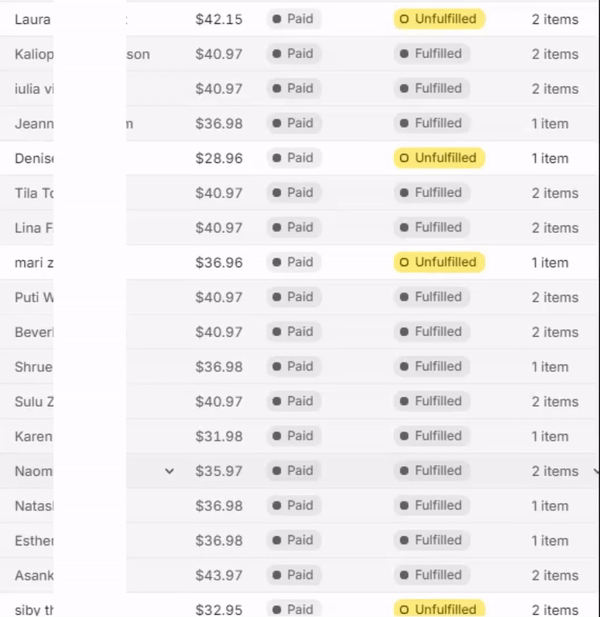Click Fulfilled badge on Jeann's $36.98 order
Viewport: 600px width, 617px height.
(x=432, y=123)
